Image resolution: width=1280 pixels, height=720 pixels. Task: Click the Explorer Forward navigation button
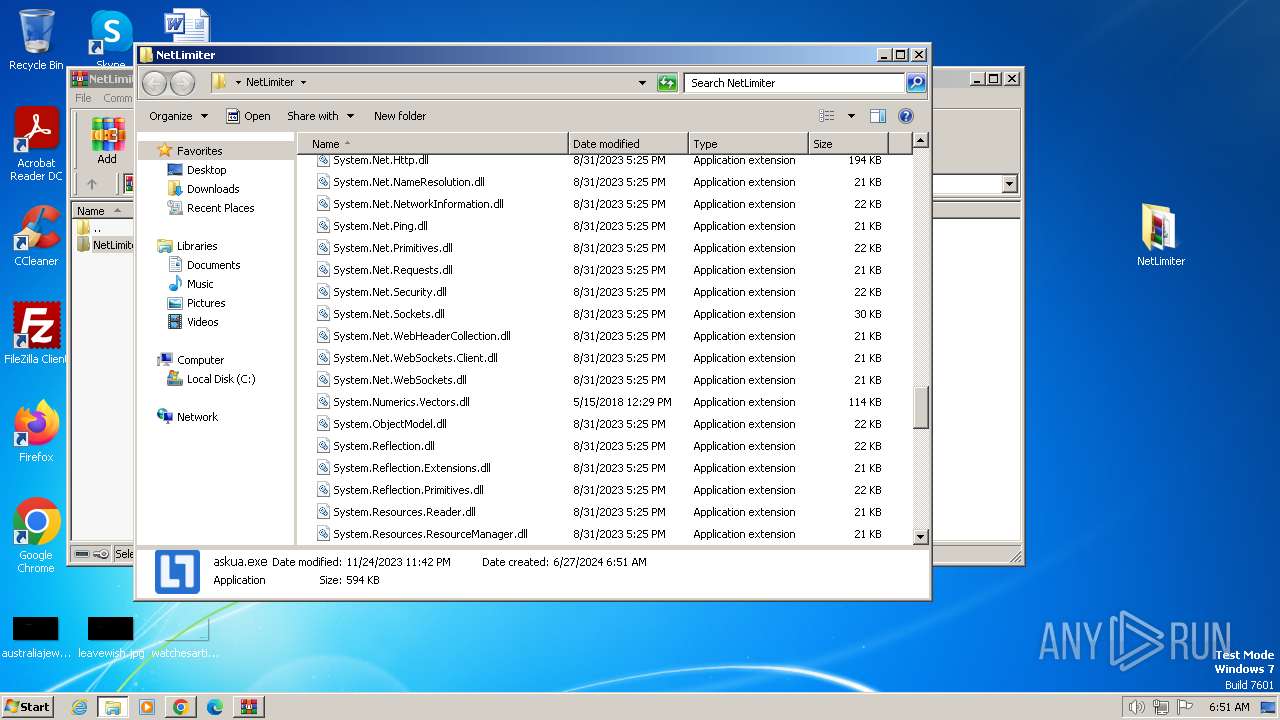pyautogui.click(x=182, y=83)
